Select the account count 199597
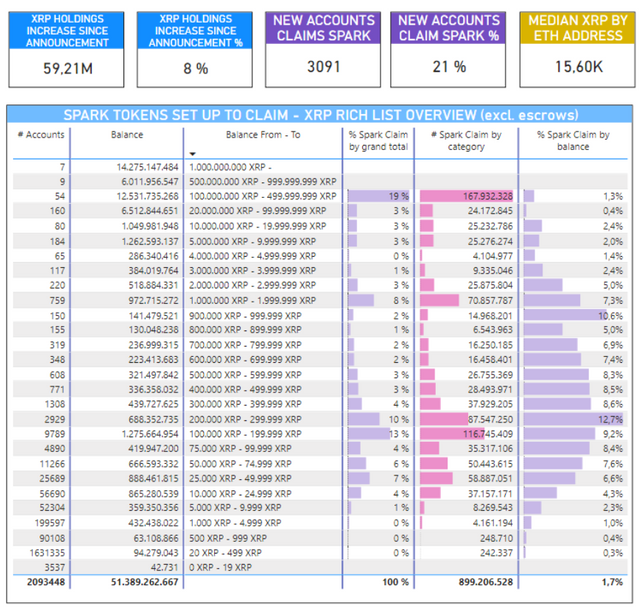This screenshot has height=609, width=640. [50, 523]
